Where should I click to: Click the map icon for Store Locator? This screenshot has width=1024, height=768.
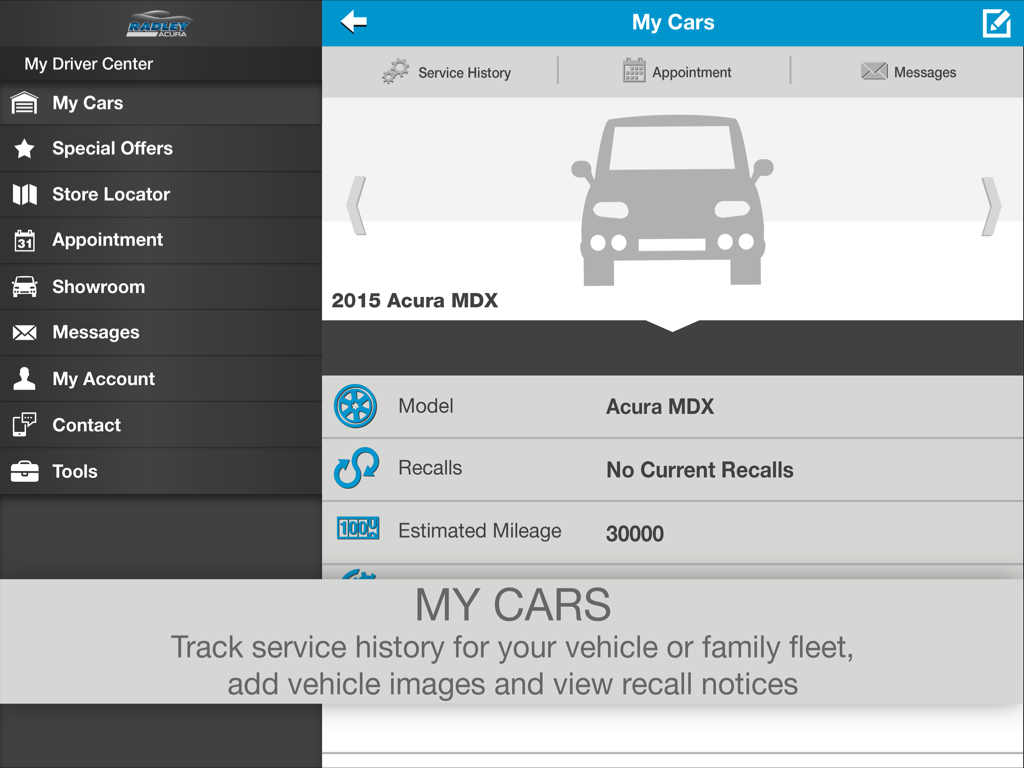(x=25, y=195)
